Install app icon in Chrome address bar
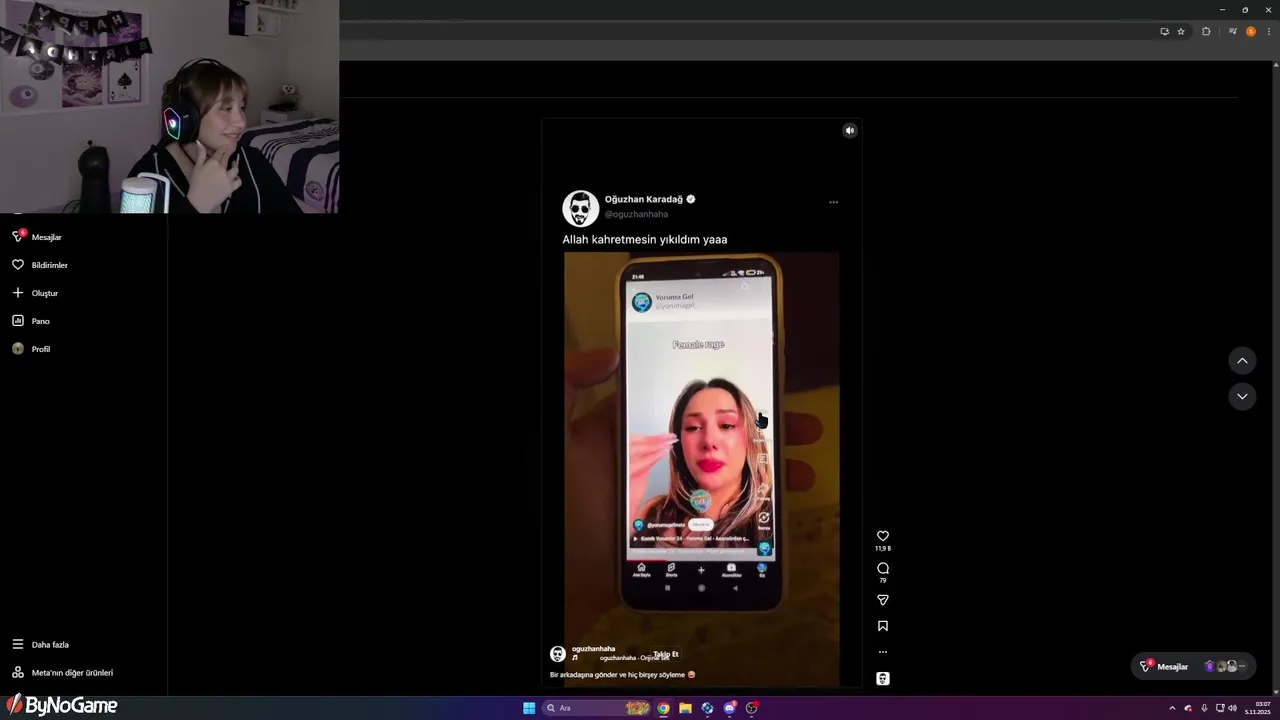Viewport: 1280px width, 720px height. coord(1164,32)
